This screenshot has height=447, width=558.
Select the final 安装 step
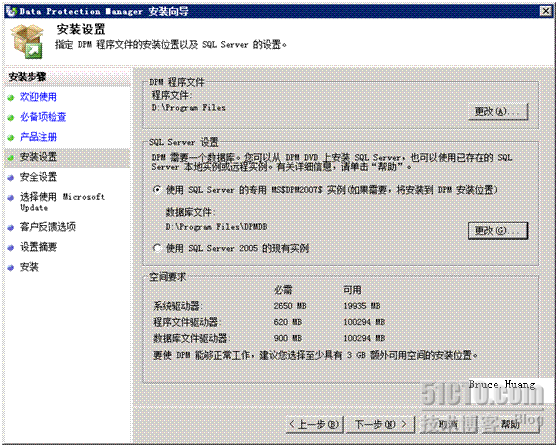[x=29, y=267]
